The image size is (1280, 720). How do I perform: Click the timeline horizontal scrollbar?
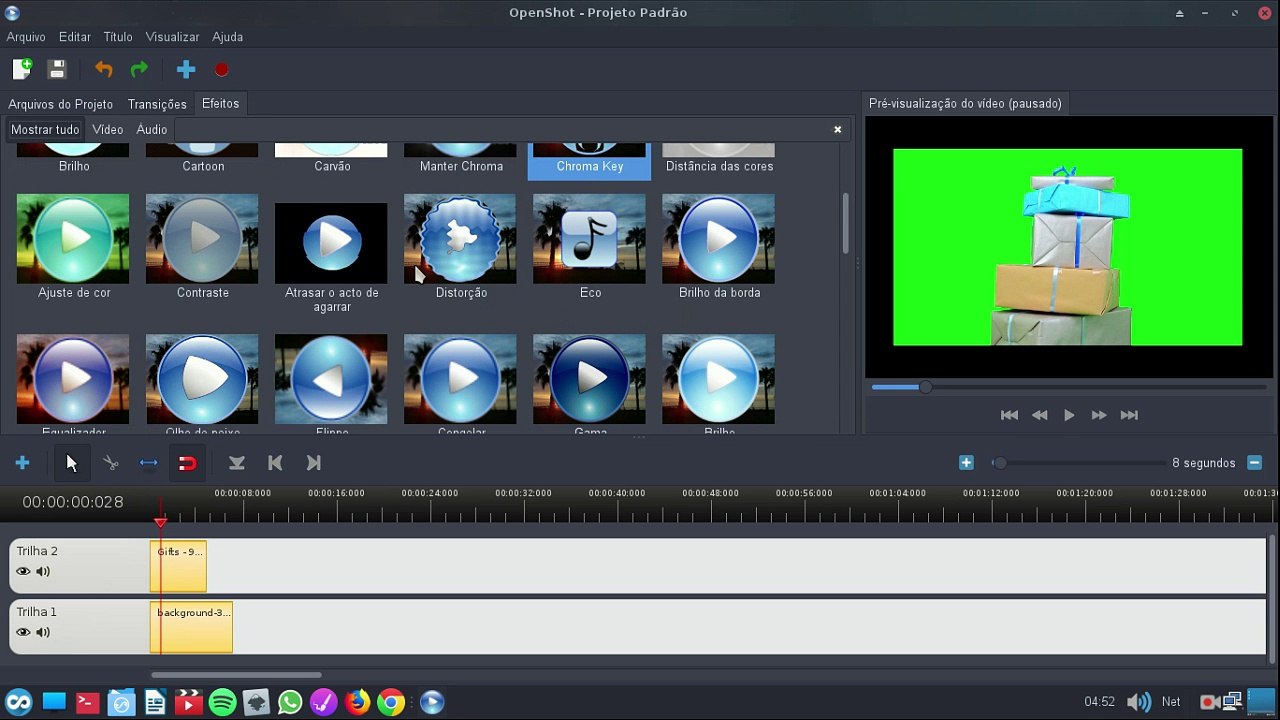point(237,675)
